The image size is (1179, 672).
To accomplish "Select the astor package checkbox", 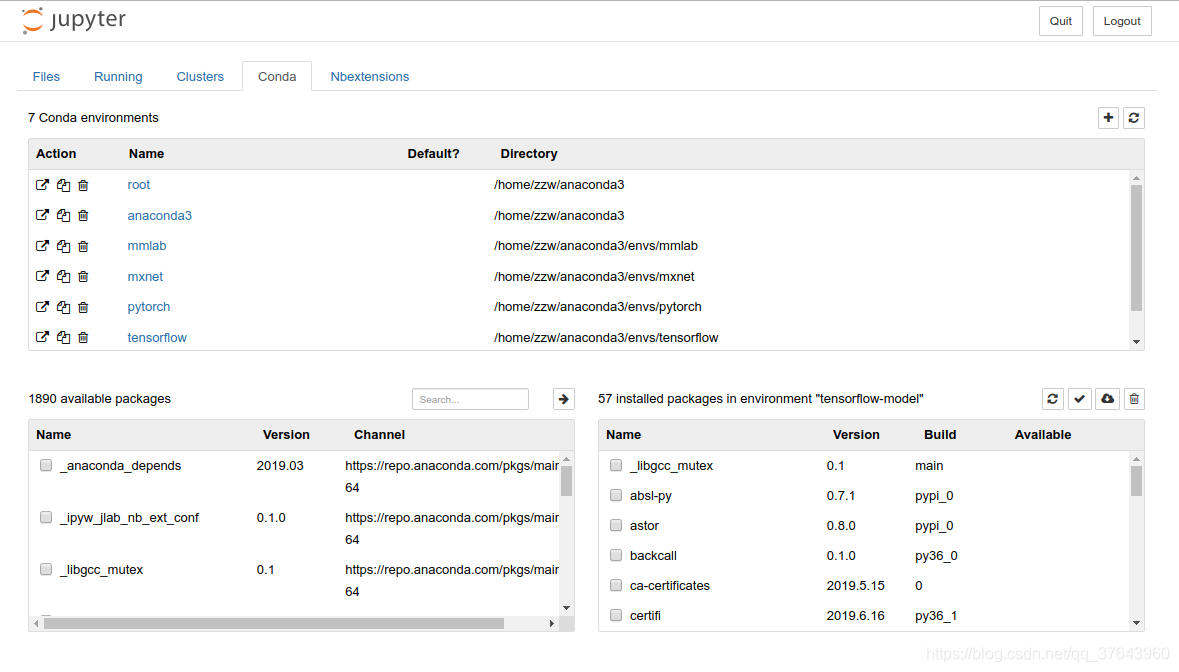I will 617,525.
